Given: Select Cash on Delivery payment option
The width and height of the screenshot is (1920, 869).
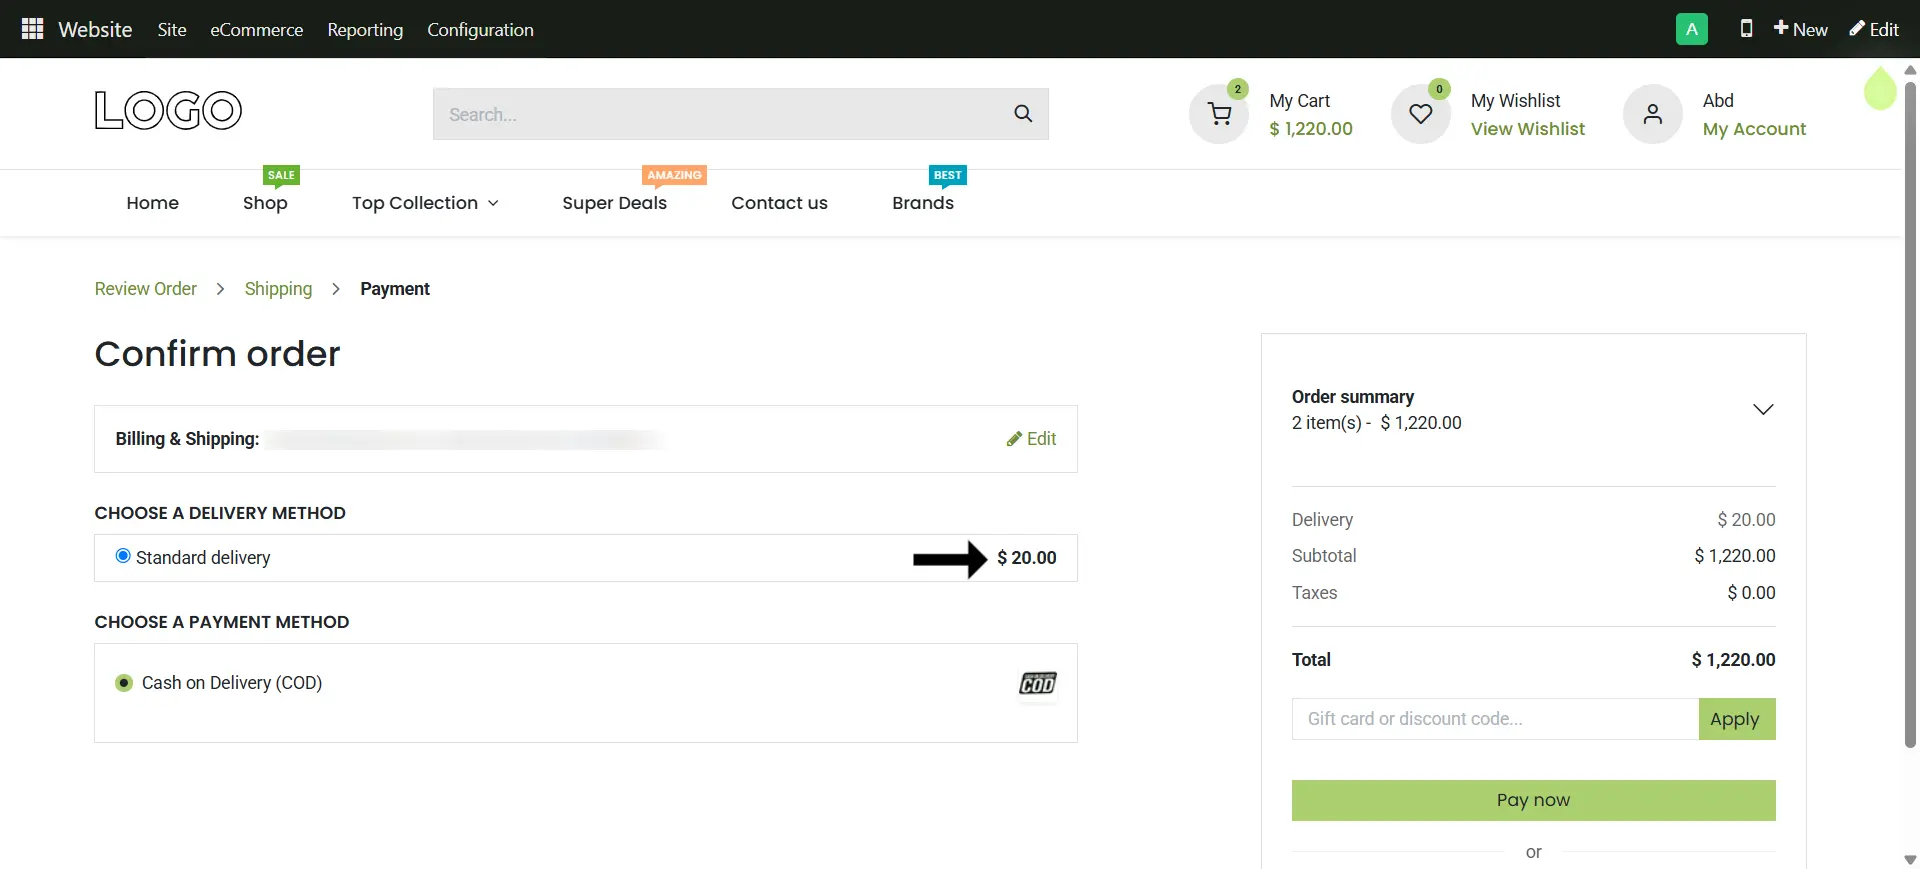Looking at the screenshot, I should click(124, 683).
